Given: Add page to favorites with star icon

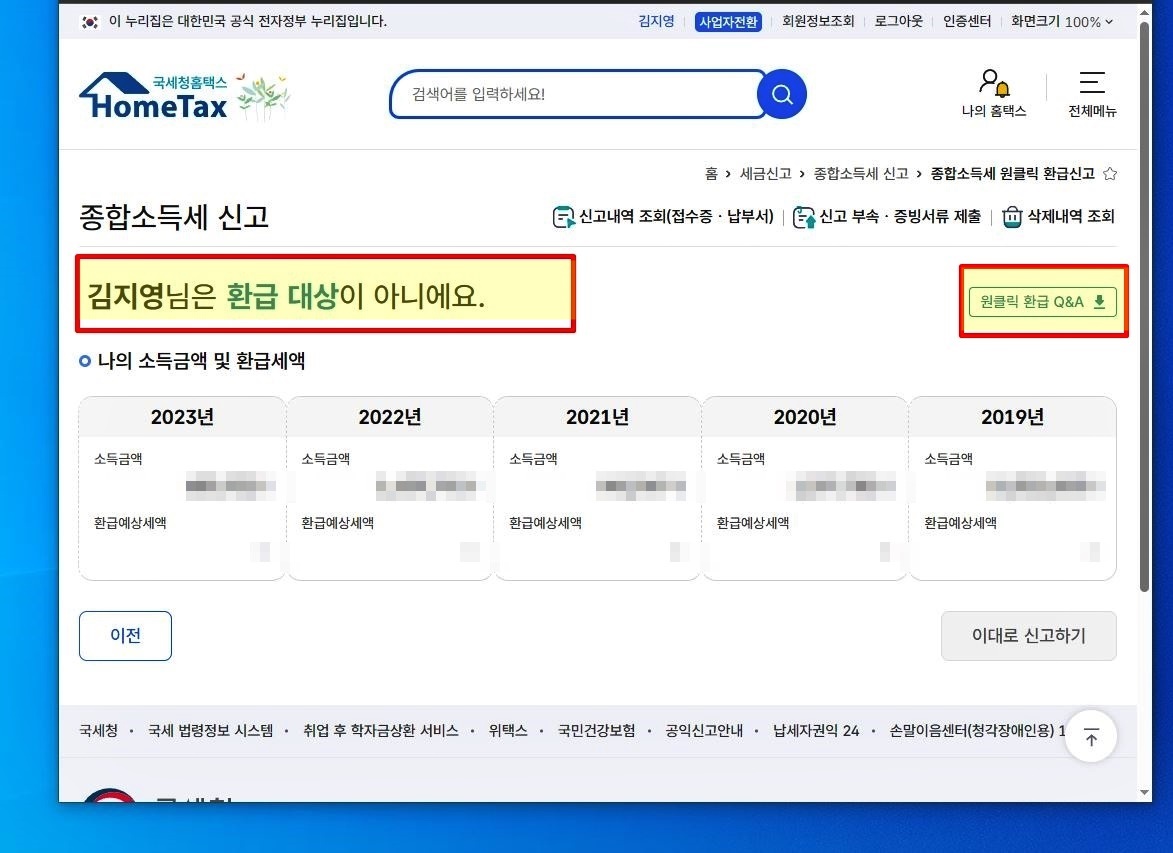Looking at the screenshot, I should tap(1110, 174).
